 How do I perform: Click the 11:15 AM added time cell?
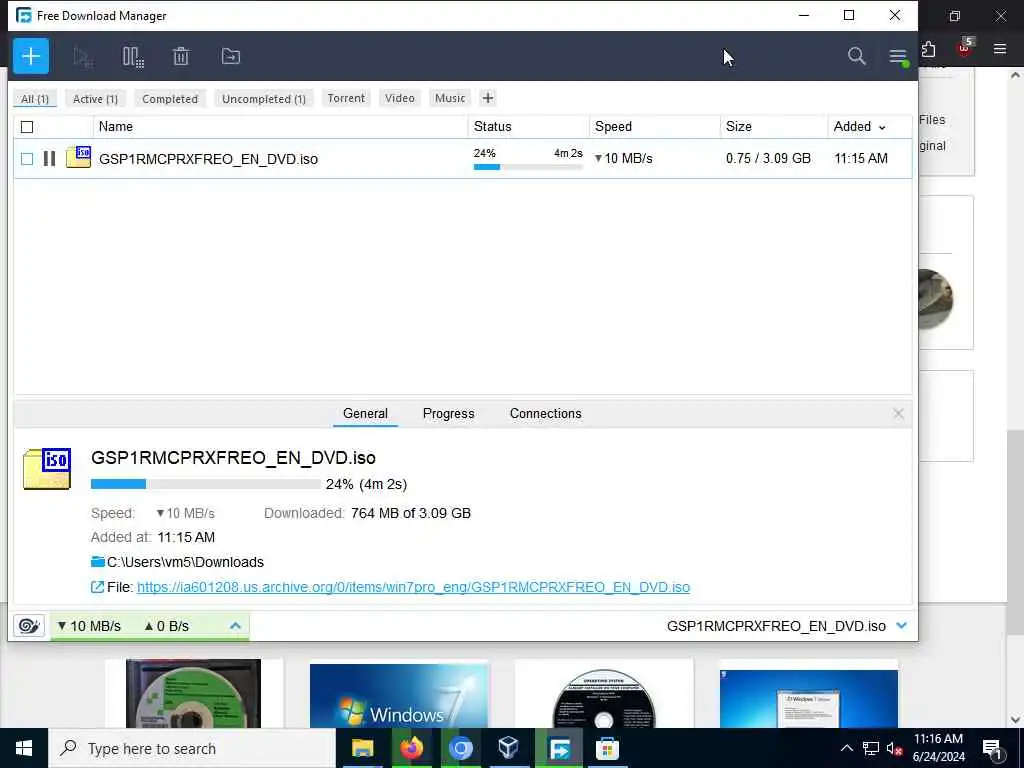pos(861,158)
